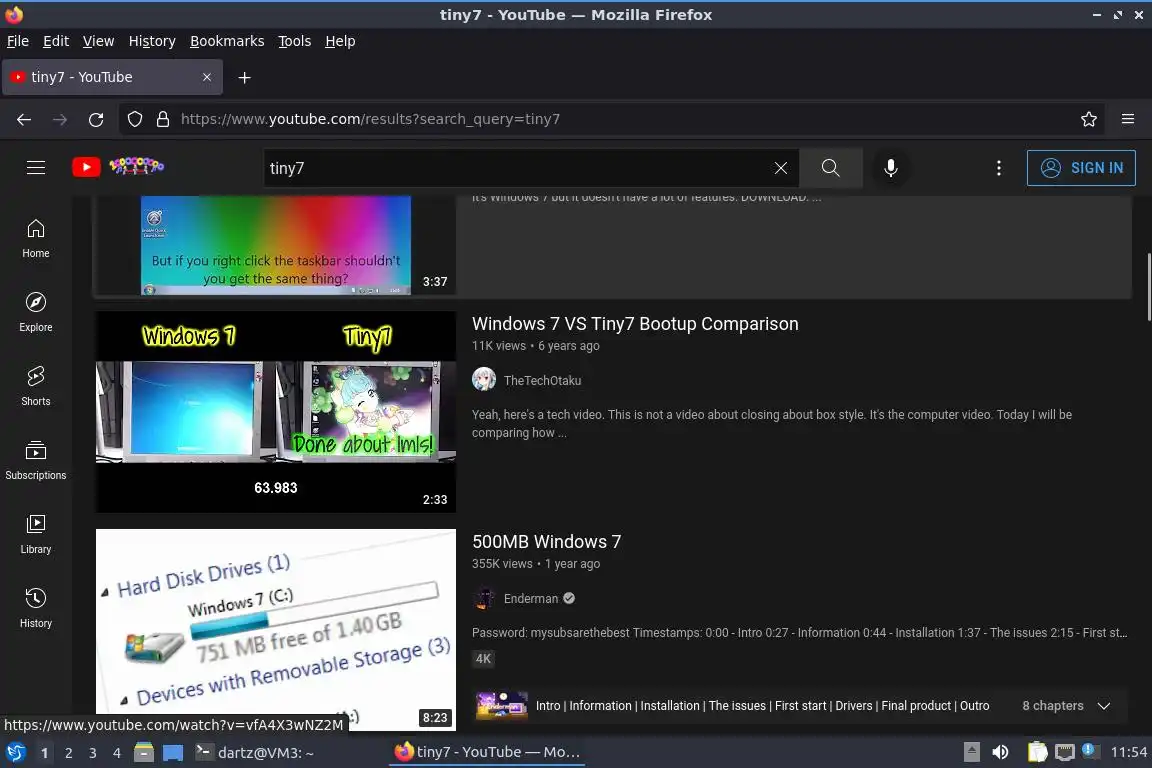Click the 4K badge on Enderman video
This screenshot has width=1152, height=768.
(x=483, y=658)
